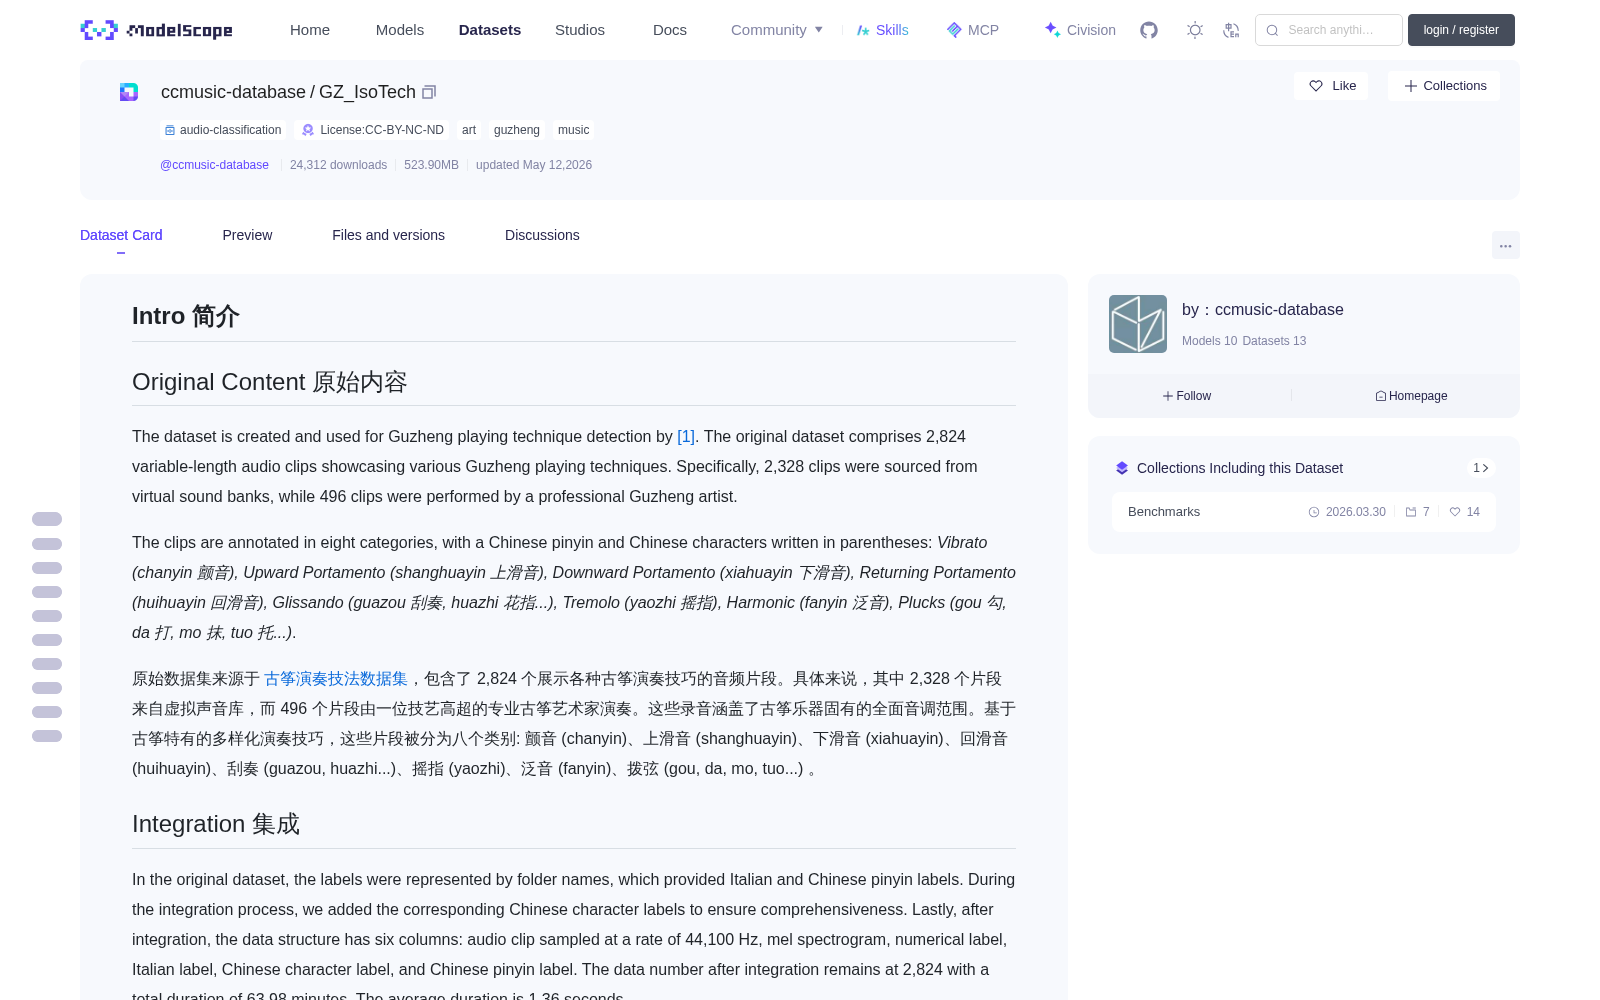Copy the dataset name with copy icon
Viewport: 1600px width, 1000px height.
pos(429,92)
